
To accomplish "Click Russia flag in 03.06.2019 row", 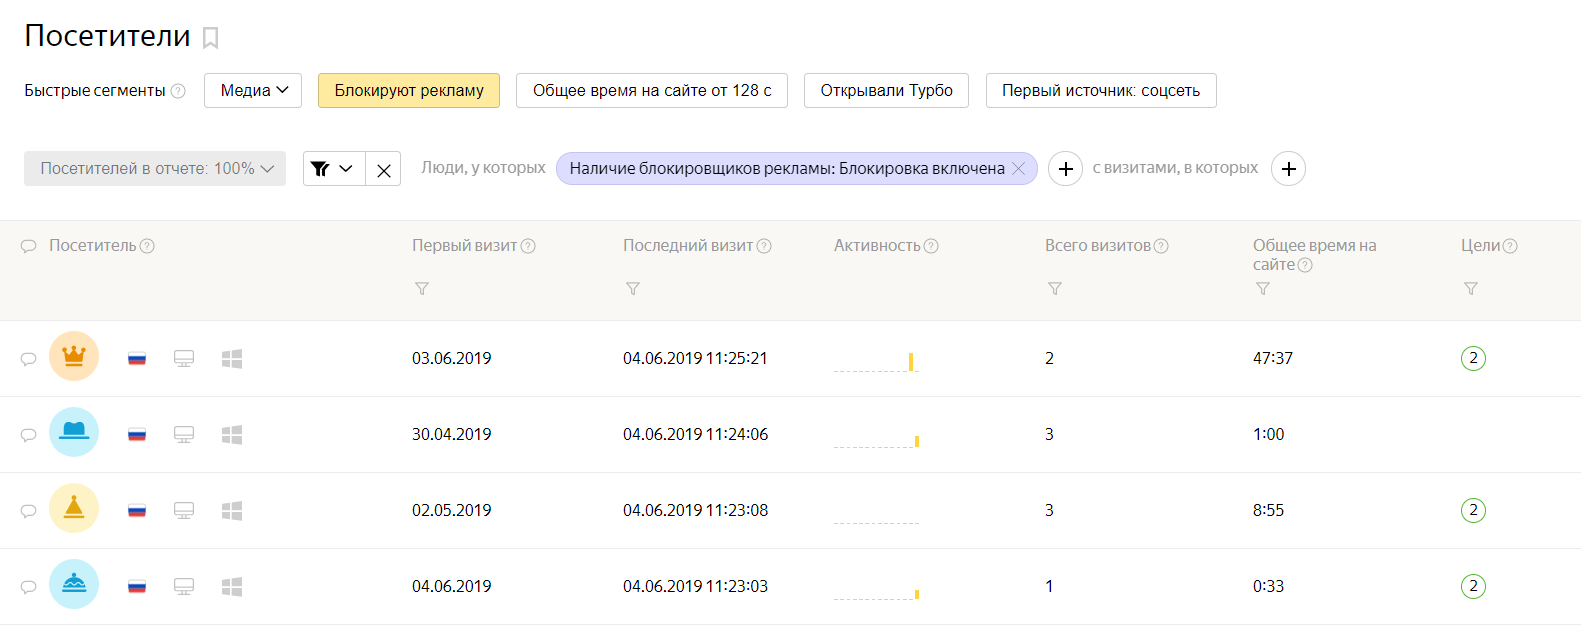I will (x=137, y=358).
